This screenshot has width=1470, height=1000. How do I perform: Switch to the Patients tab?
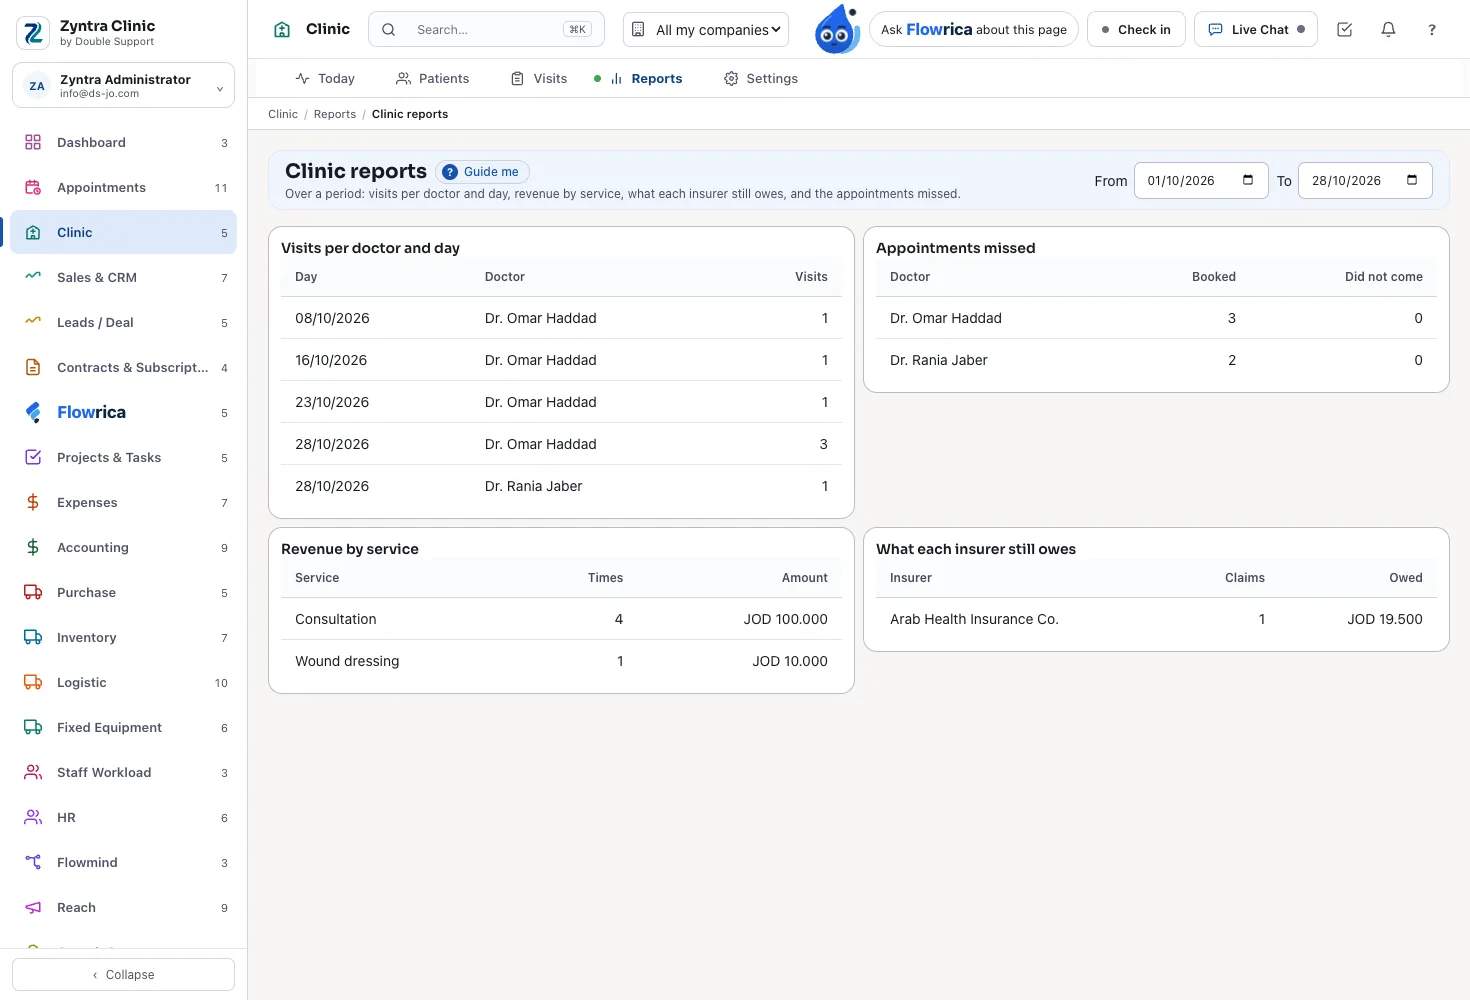pos(432,79)
